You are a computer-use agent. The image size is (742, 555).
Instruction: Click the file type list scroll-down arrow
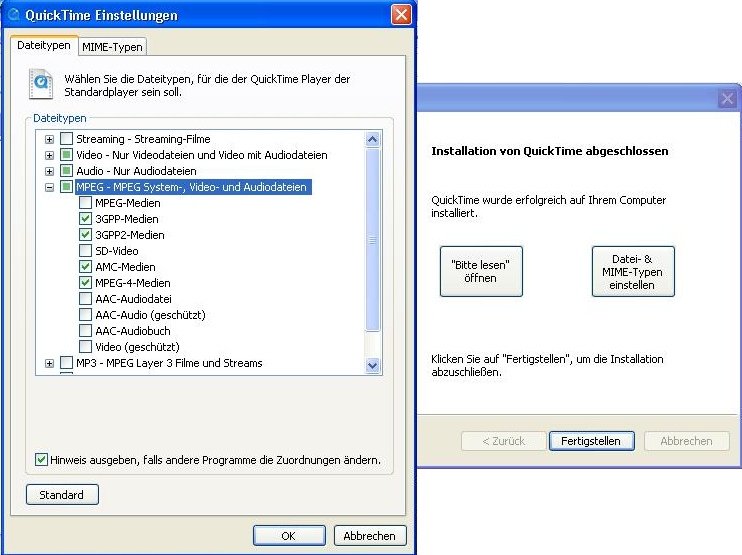[372, 365]
